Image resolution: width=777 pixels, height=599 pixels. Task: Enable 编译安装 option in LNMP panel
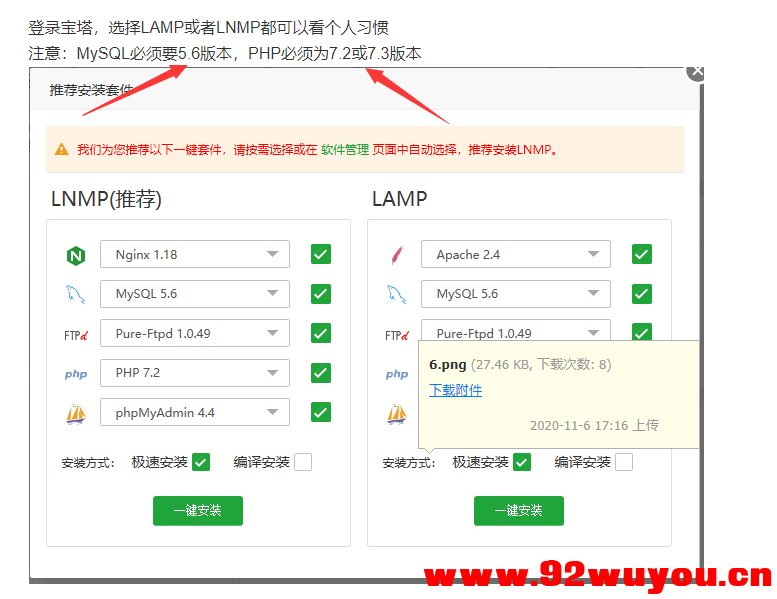302,462
